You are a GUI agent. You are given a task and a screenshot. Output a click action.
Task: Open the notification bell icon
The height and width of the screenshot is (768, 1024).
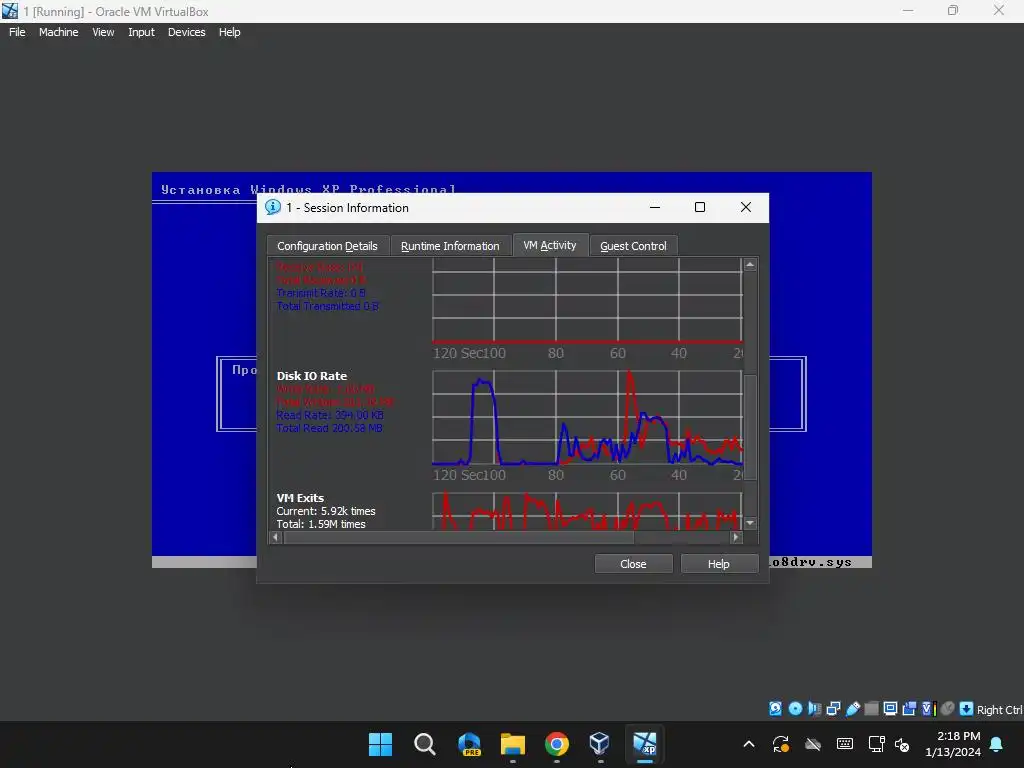coord(997,744)
